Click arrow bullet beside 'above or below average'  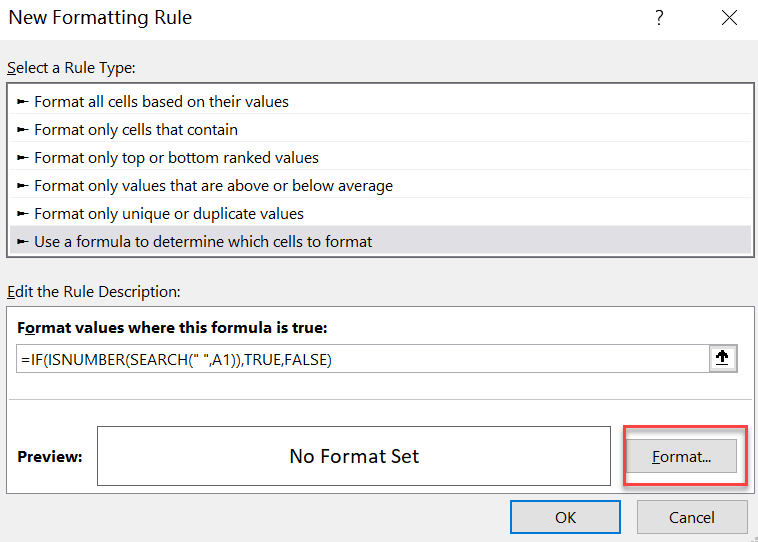pos(23,186)
